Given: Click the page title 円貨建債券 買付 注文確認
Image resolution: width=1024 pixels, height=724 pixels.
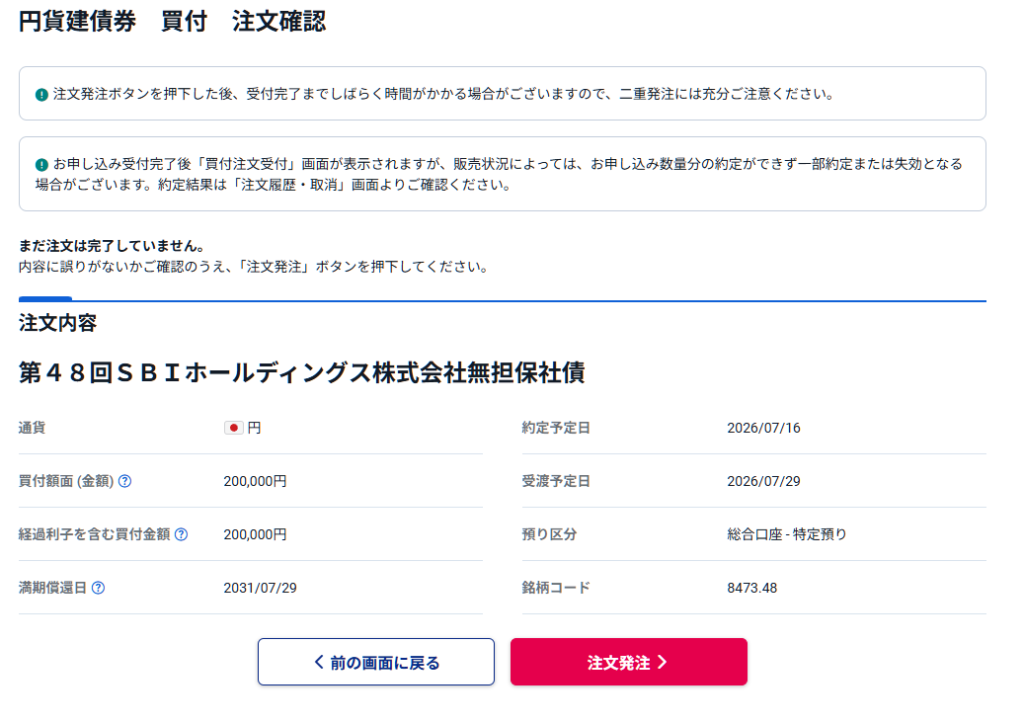Looking at the screenshot, I should coord(172,21).
